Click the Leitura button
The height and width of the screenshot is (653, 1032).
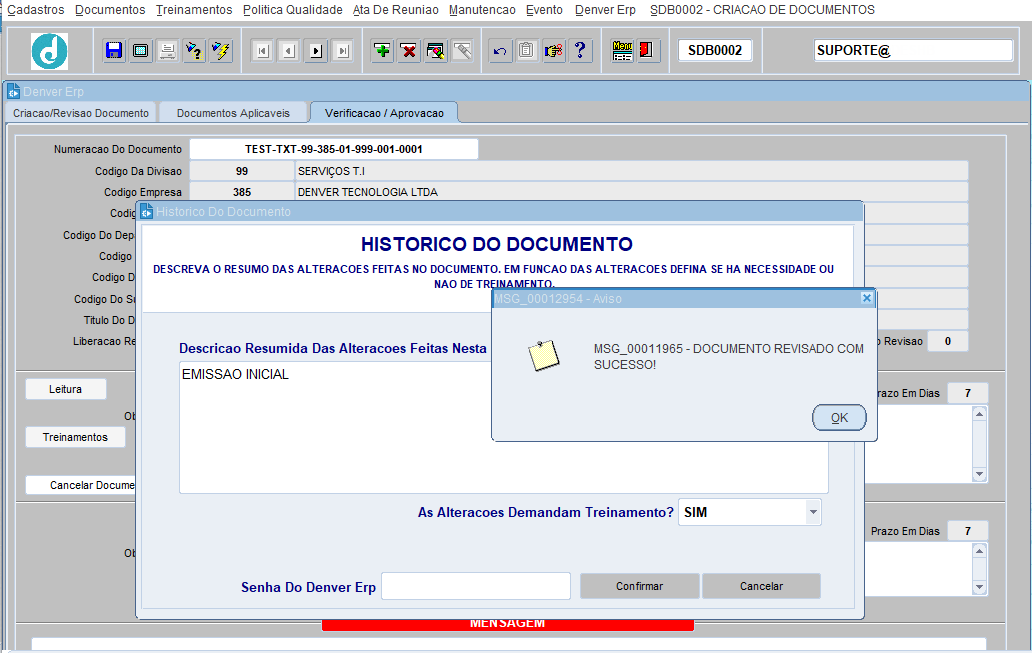click(x=66, y=389)
